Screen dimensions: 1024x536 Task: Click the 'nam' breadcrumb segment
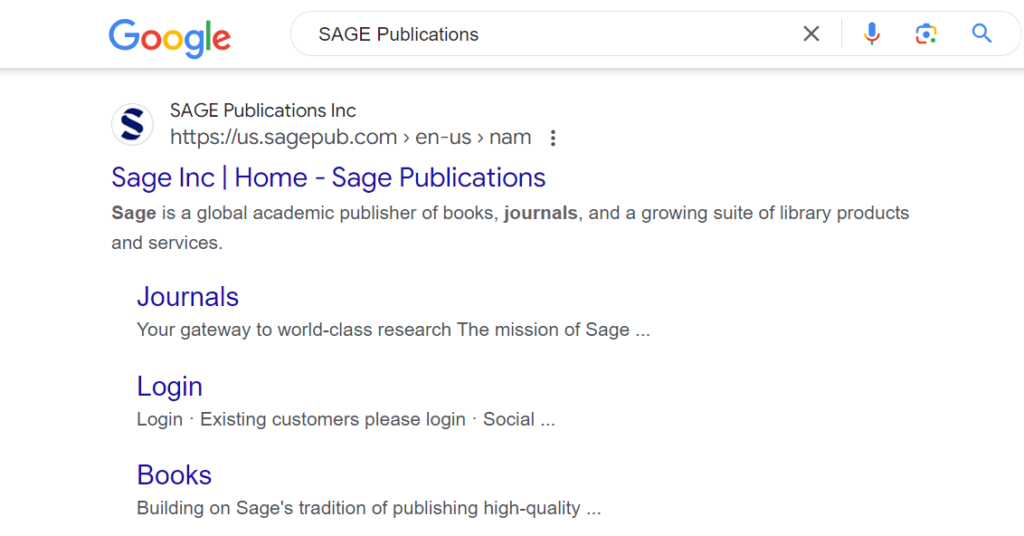(x=510, y=138)
